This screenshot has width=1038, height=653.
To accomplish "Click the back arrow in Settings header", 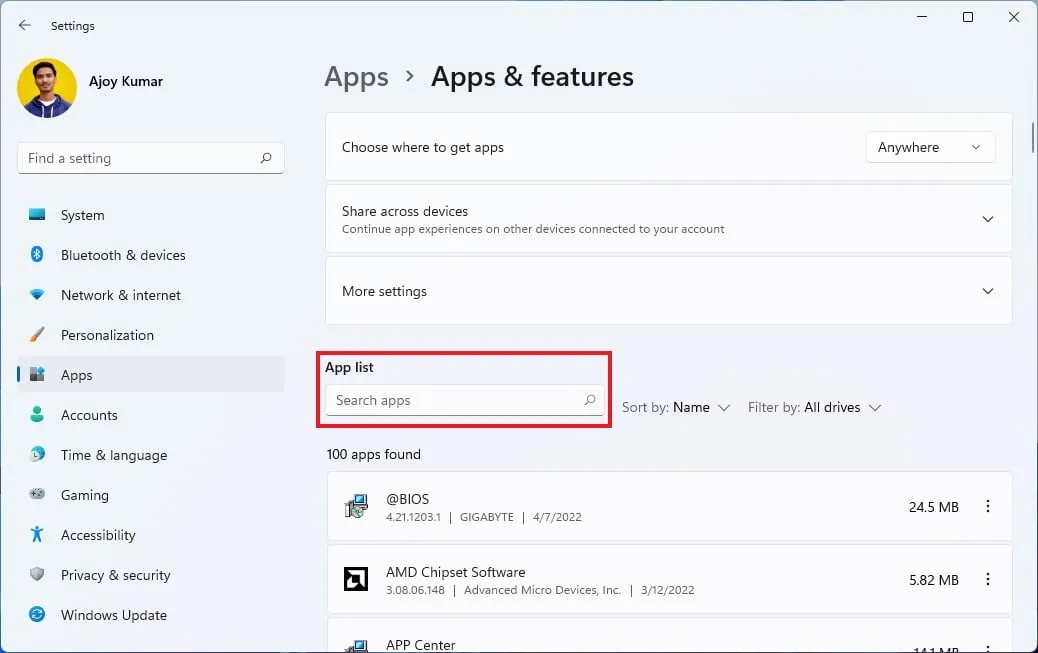I will pyautogui.click(x=25, y=25).
